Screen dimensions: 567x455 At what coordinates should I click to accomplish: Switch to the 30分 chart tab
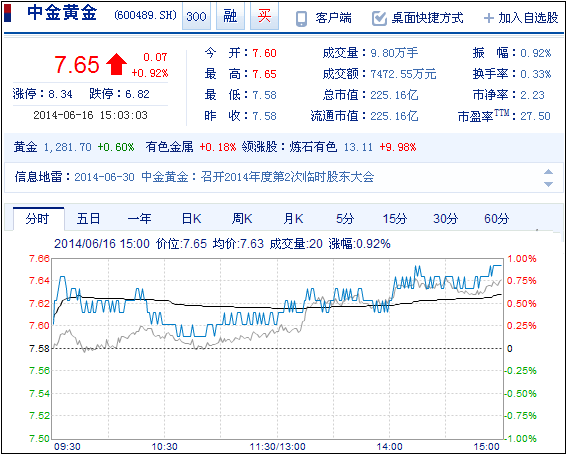tap(446, 219)
